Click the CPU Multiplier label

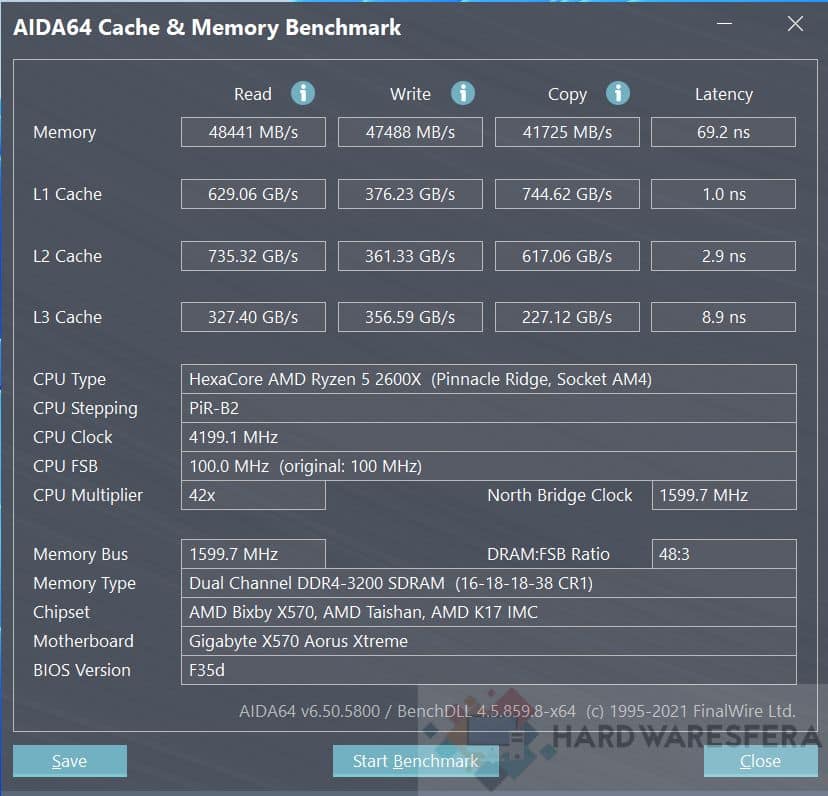[x=88, y=495]
